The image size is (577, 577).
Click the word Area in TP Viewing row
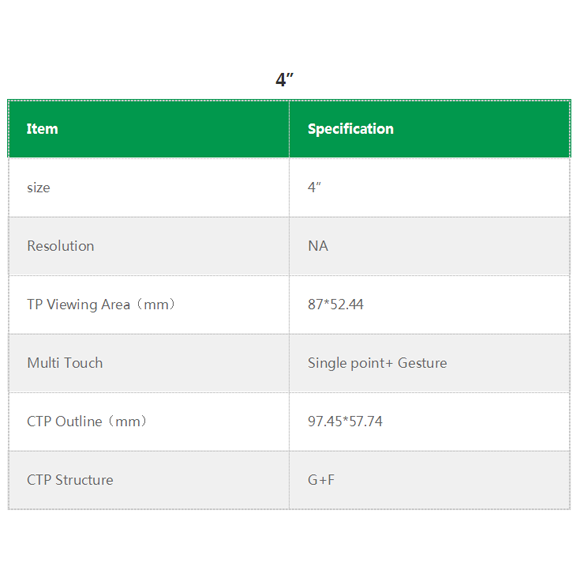point(116,304)
